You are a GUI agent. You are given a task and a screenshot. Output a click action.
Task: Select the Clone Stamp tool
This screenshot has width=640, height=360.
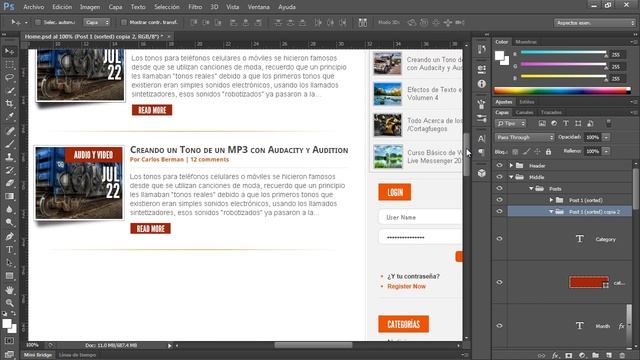click(x=9, y=157)
